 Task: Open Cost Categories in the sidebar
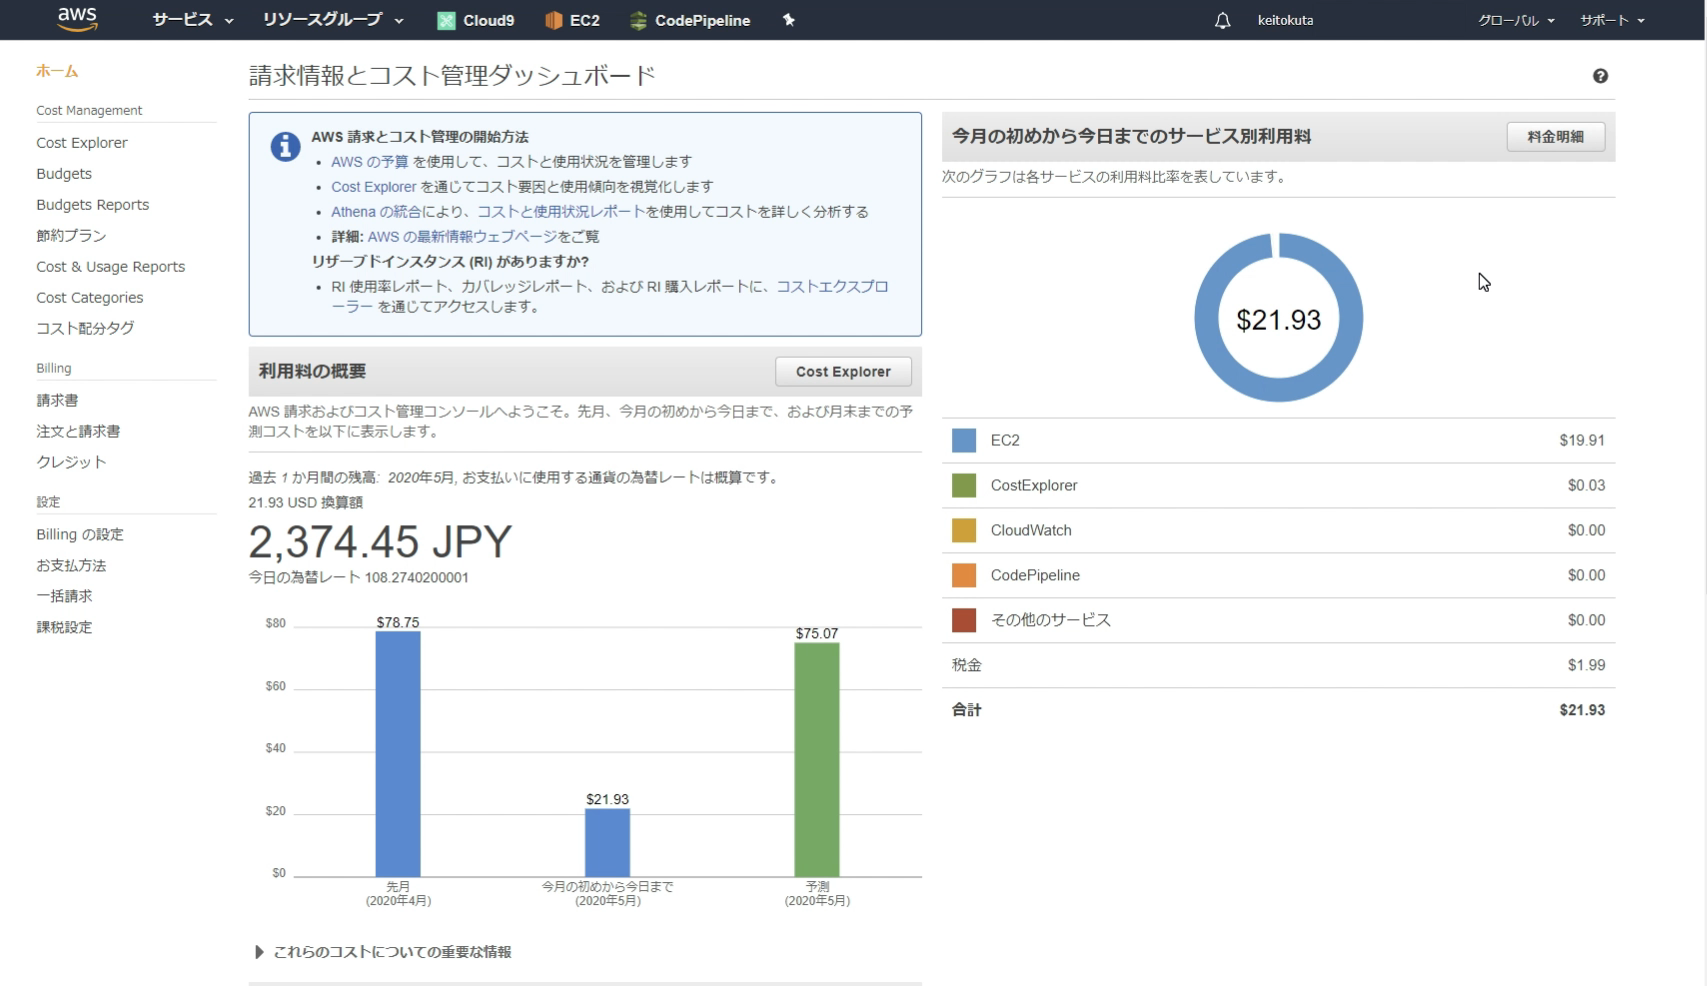click(90, 298)
